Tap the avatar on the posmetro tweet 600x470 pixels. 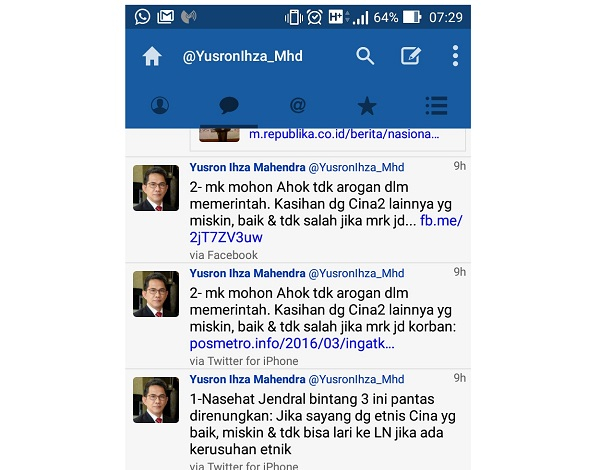click(x=156, y=294)
